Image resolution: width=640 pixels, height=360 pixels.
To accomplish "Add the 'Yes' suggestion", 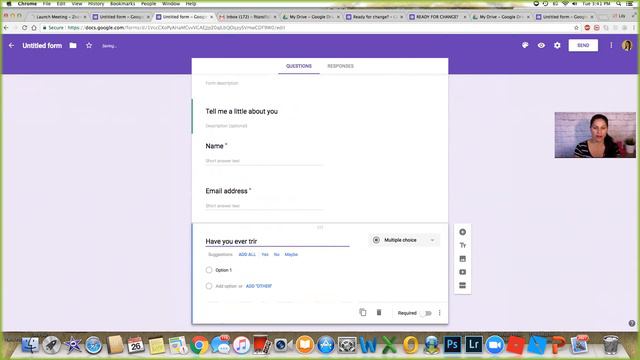I will (x=265, y=254).
